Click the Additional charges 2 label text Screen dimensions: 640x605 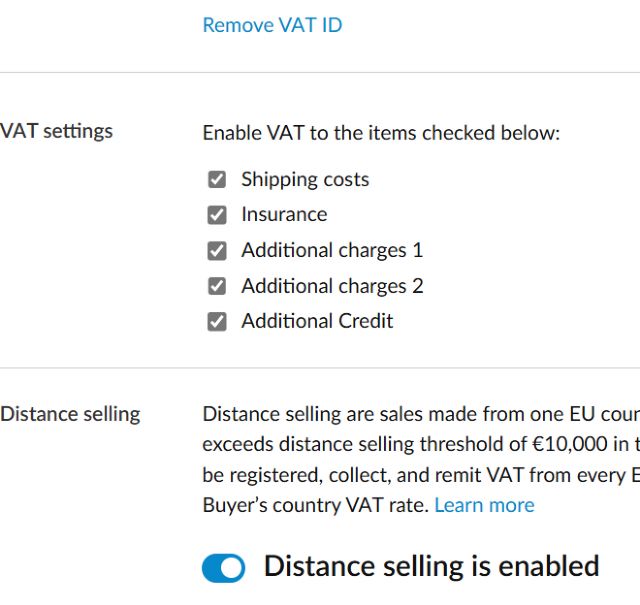[332, 286]
